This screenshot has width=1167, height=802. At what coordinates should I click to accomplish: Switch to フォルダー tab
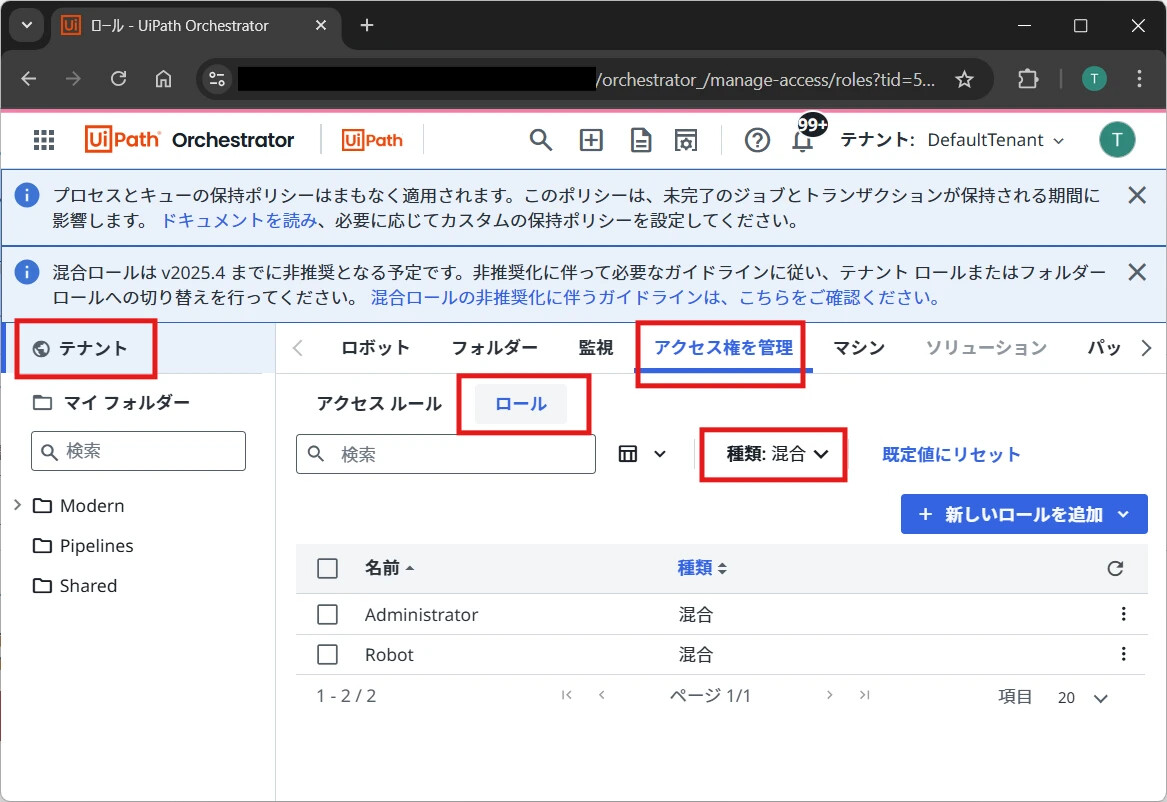pos(494,347)
